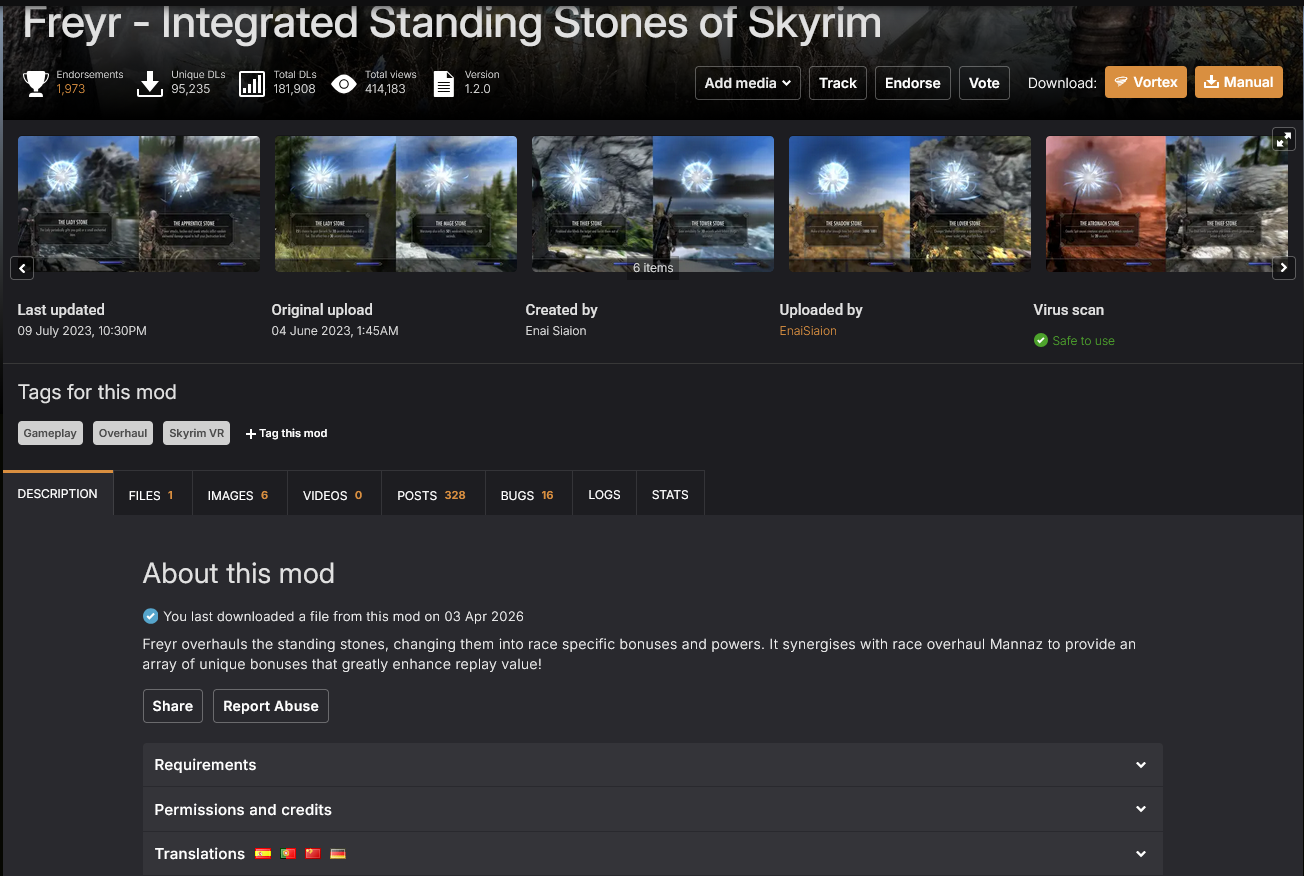Select the Overhaul tag
The image size is (1304, 876).
point(123,433)
